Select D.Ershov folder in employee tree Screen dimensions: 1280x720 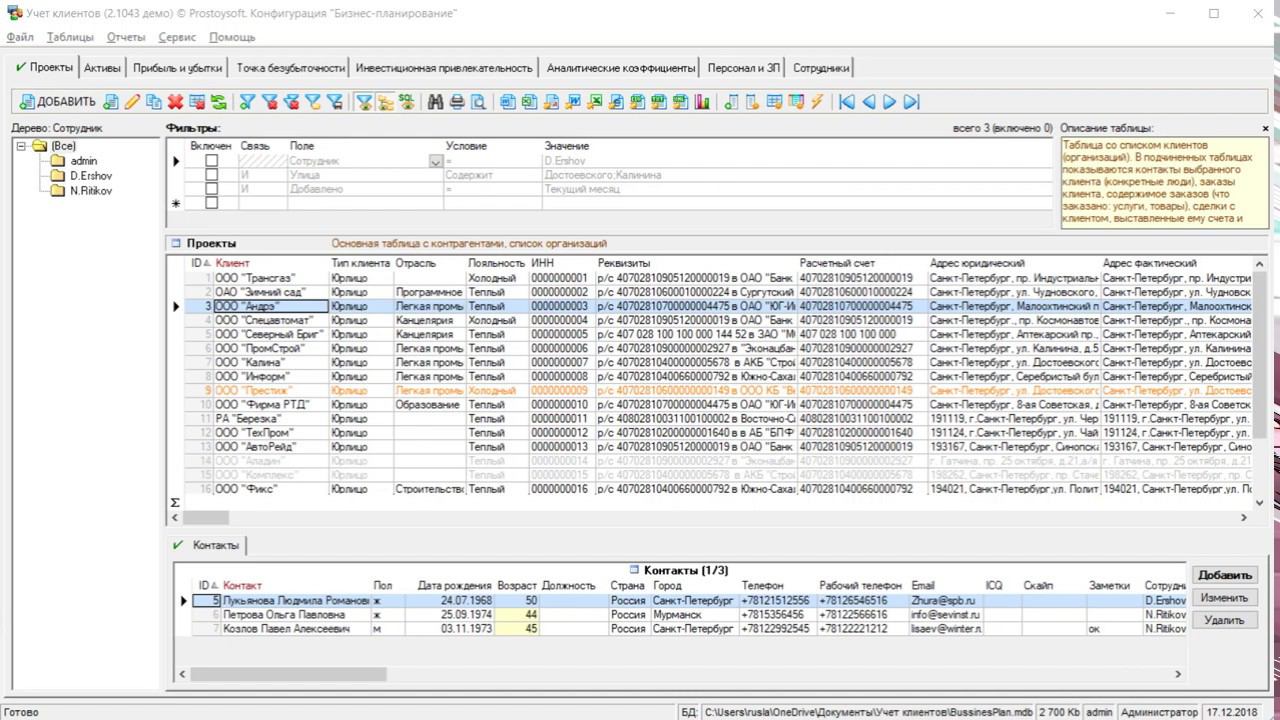(x=90, y=176)
